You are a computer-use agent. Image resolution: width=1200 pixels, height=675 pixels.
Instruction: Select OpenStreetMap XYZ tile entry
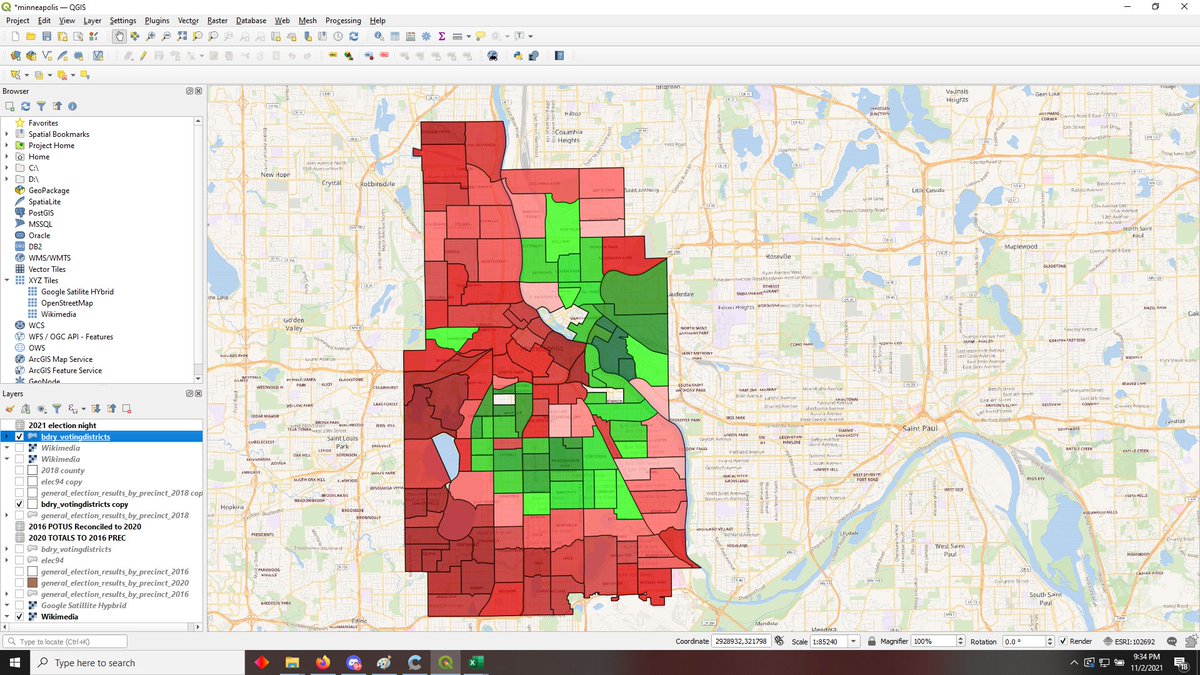67,302
